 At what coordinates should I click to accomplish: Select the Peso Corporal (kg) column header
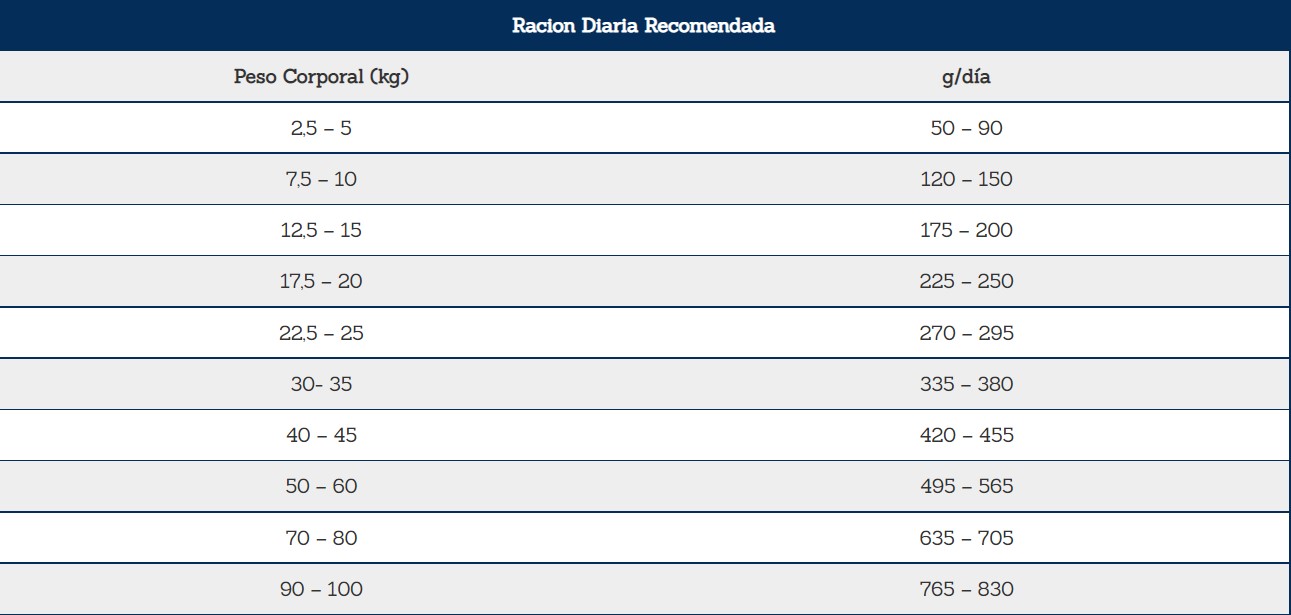click(321, 77)
